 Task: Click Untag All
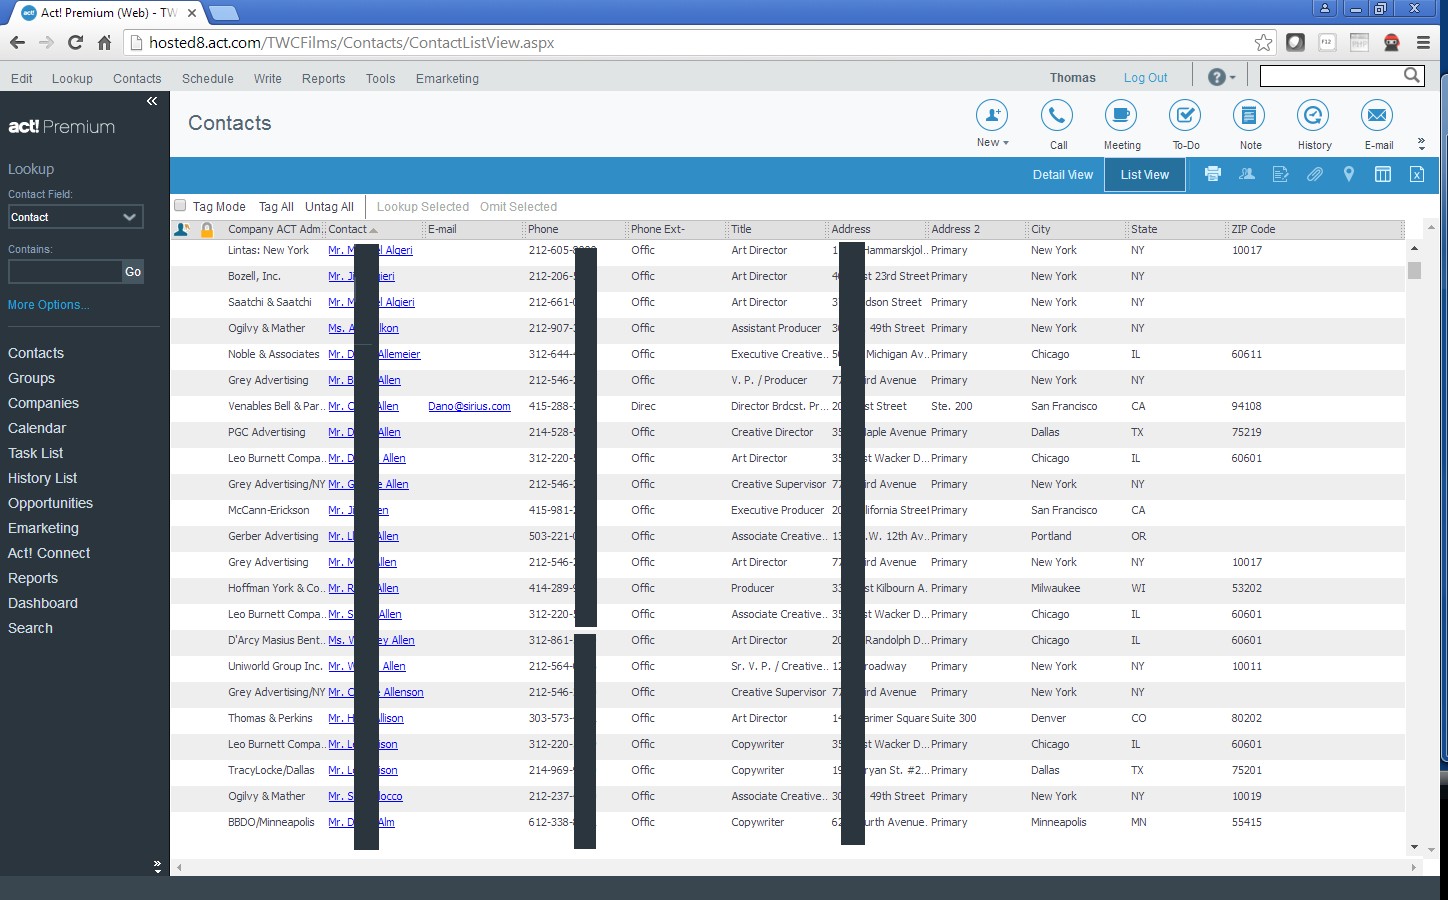click(x=330, y=207)
